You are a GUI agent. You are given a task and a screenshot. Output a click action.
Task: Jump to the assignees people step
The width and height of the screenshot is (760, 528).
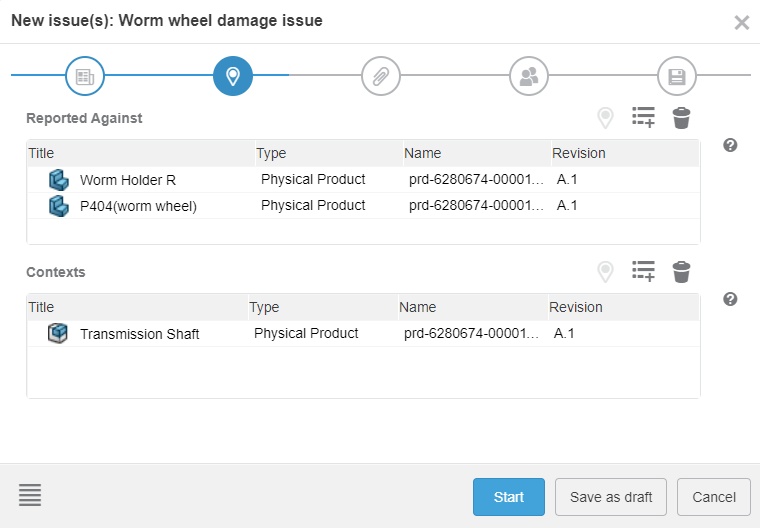point(529,76)
